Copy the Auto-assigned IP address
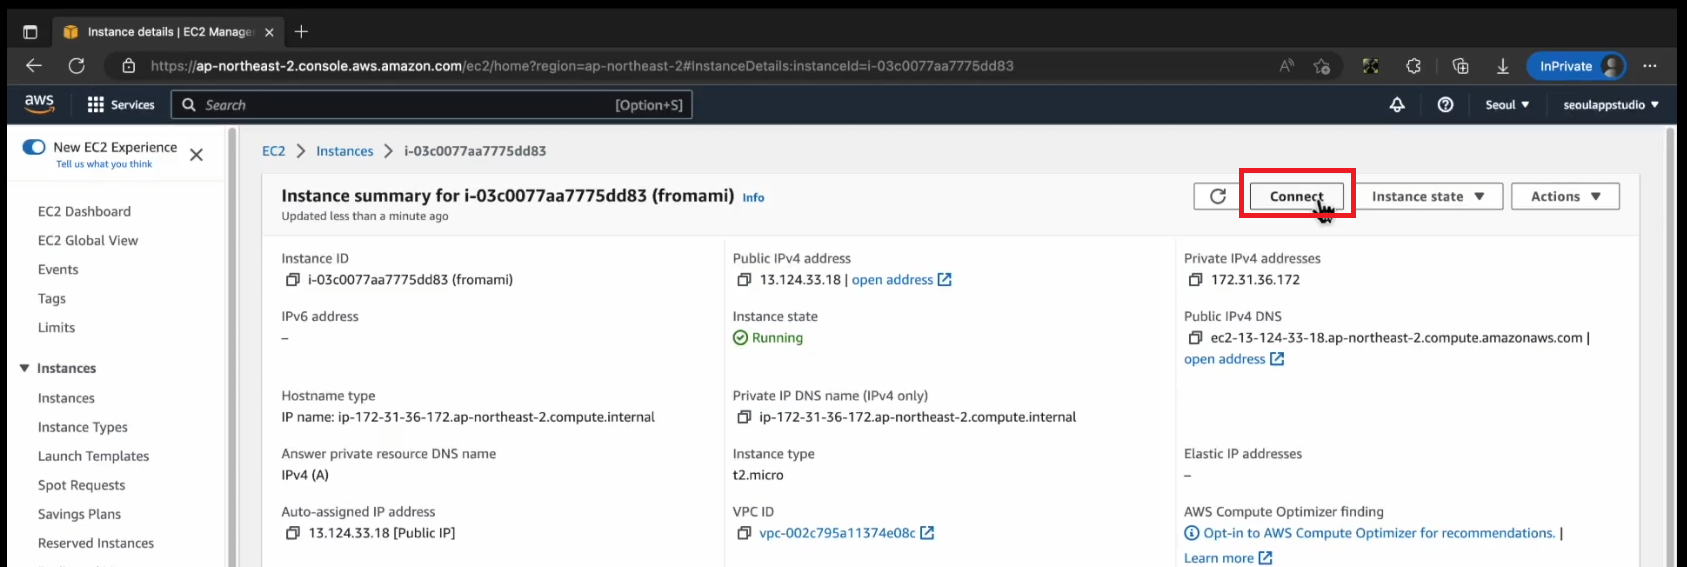1687x567 pixels. (293, 533)
